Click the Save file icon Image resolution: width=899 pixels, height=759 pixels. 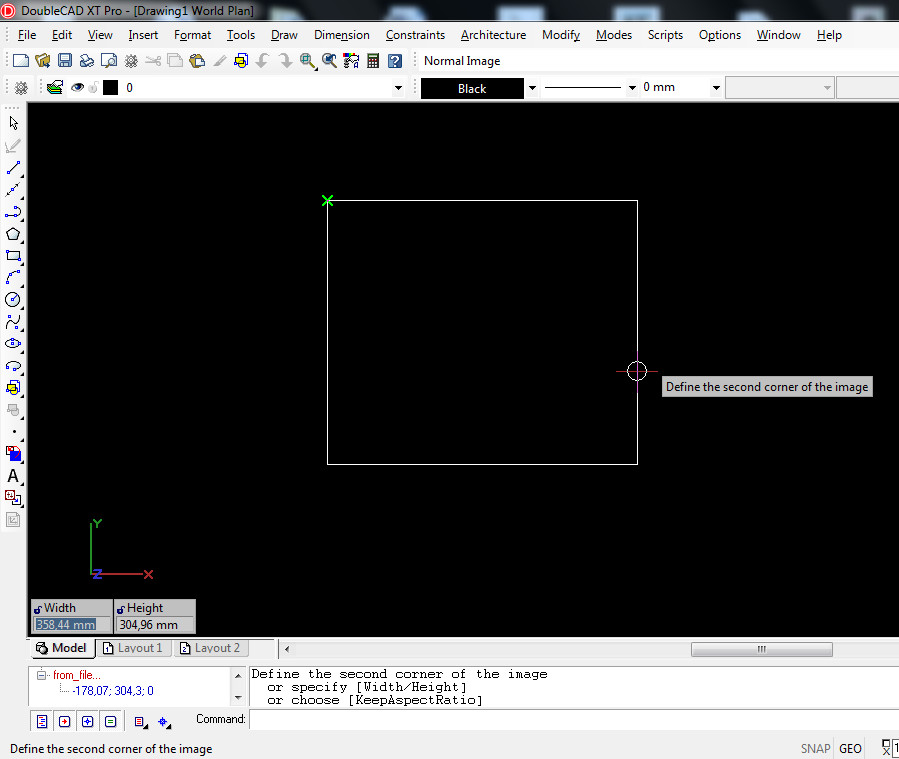65,61
